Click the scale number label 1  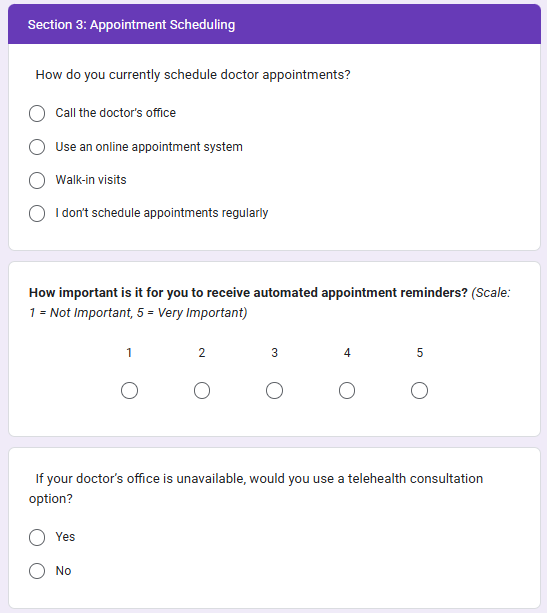[x=129, y=353]
